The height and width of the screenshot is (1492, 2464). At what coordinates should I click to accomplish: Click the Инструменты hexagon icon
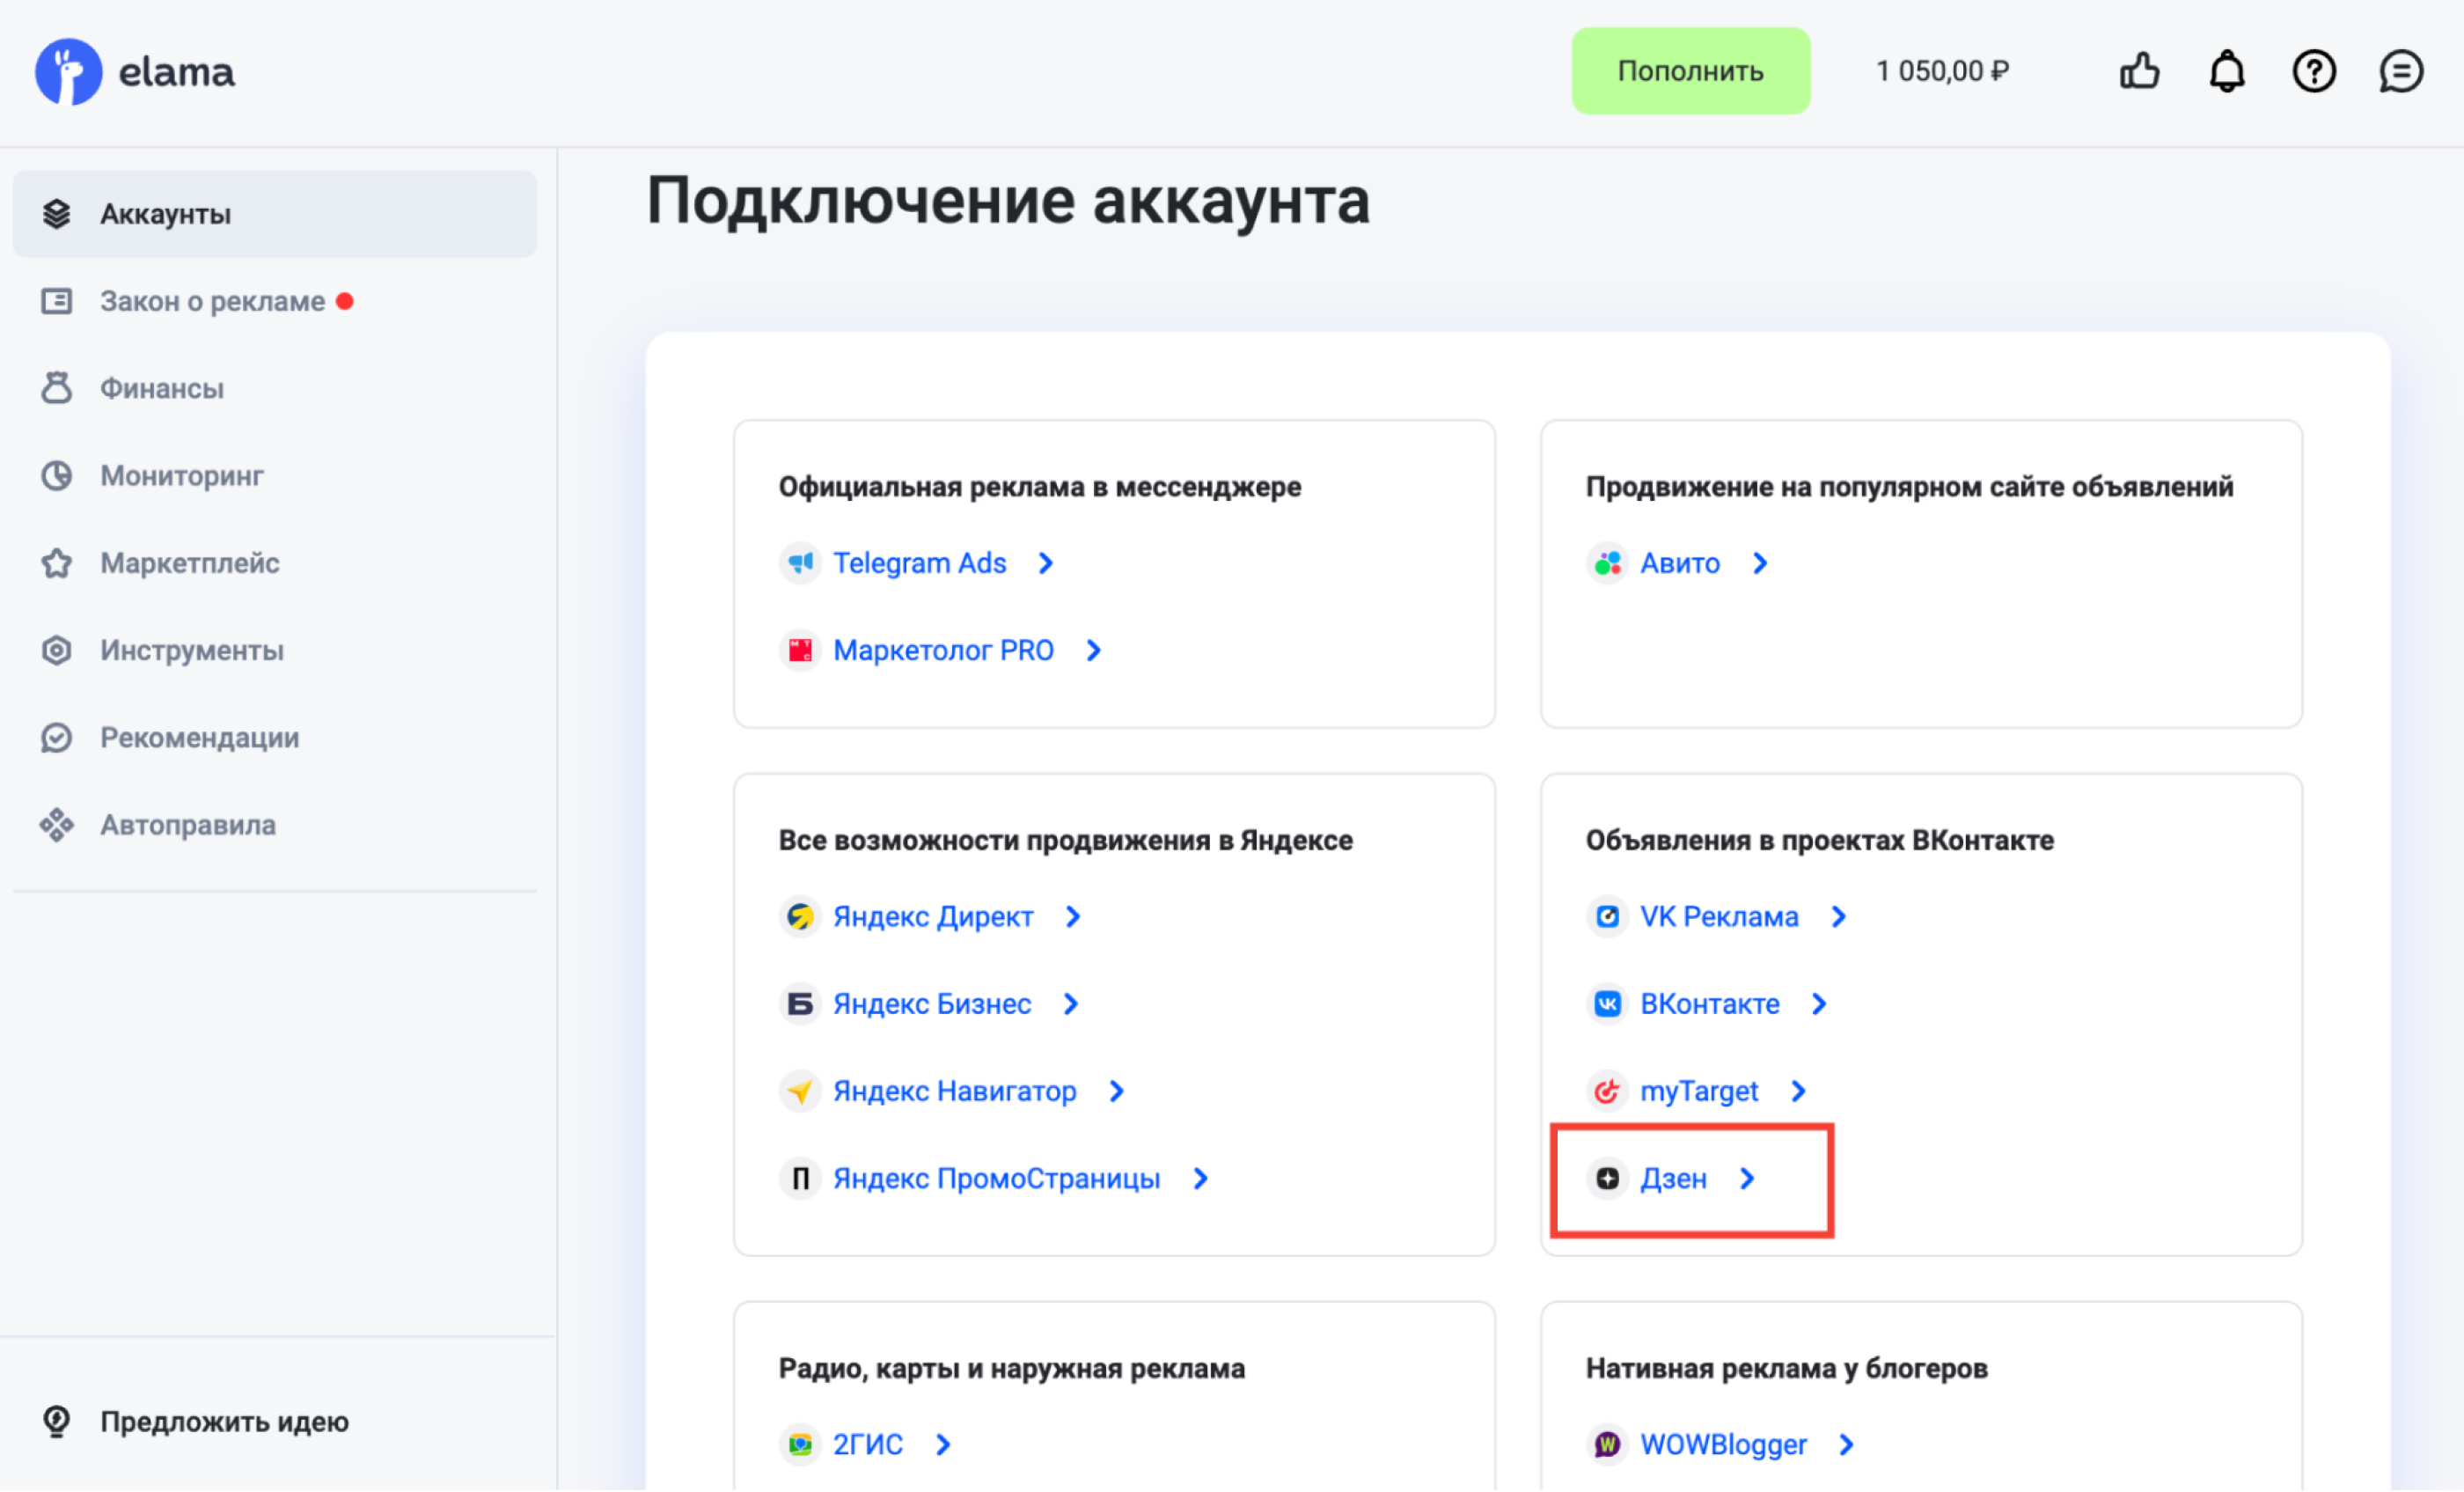pyautogui.click(x=57, y=650)
